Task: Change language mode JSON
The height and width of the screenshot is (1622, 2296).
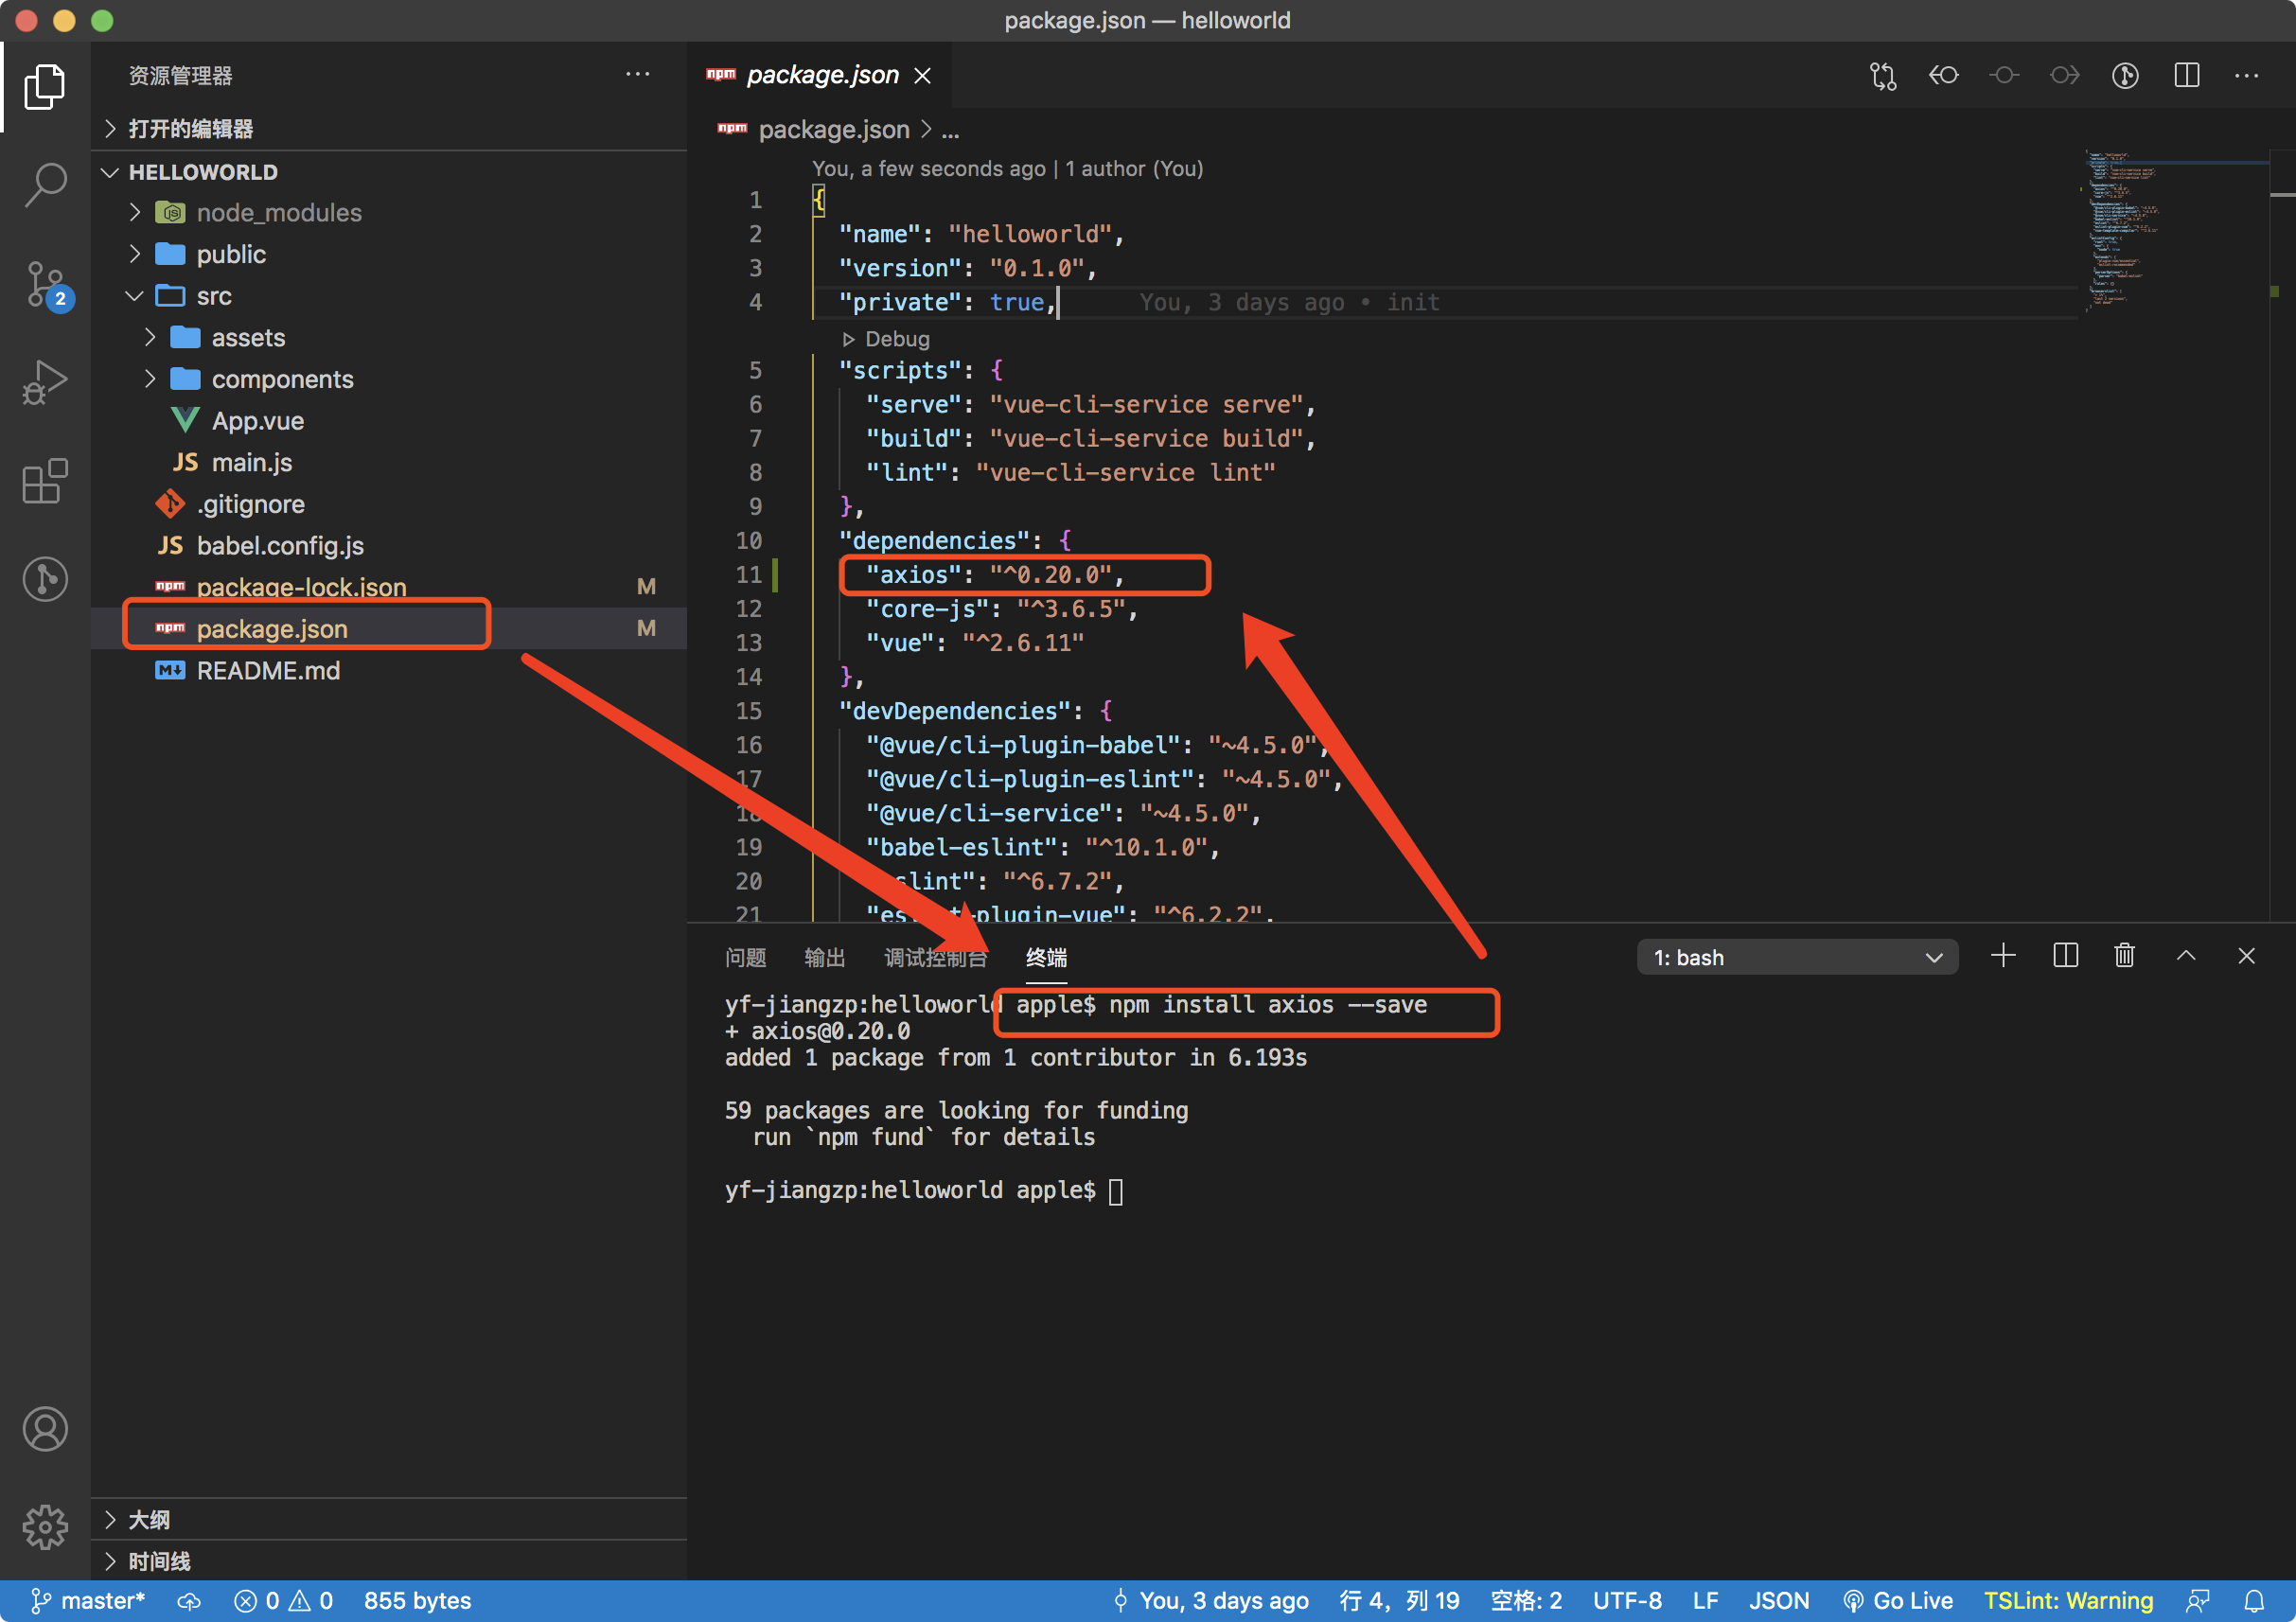Action: (1779, 1601)
